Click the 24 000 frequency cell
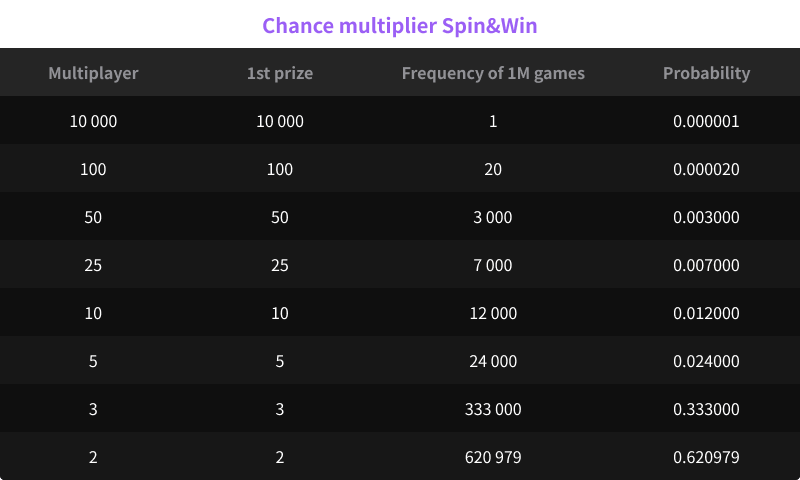The image size is (800, 480). point(493,361)
